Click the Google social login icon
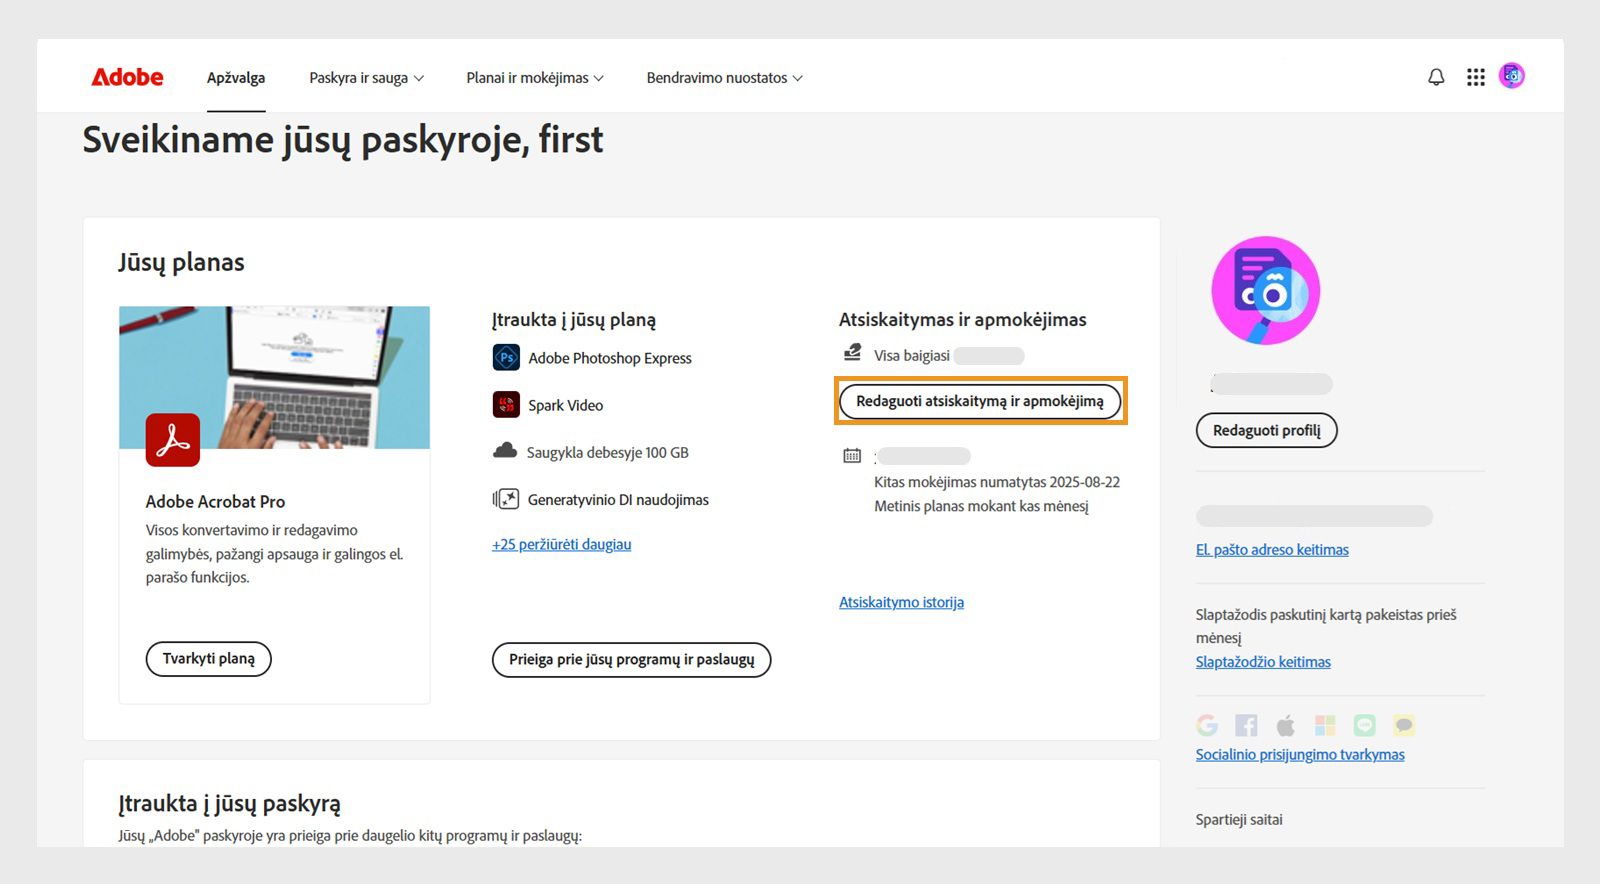The image size is (1600, 884). [1207, 725]
